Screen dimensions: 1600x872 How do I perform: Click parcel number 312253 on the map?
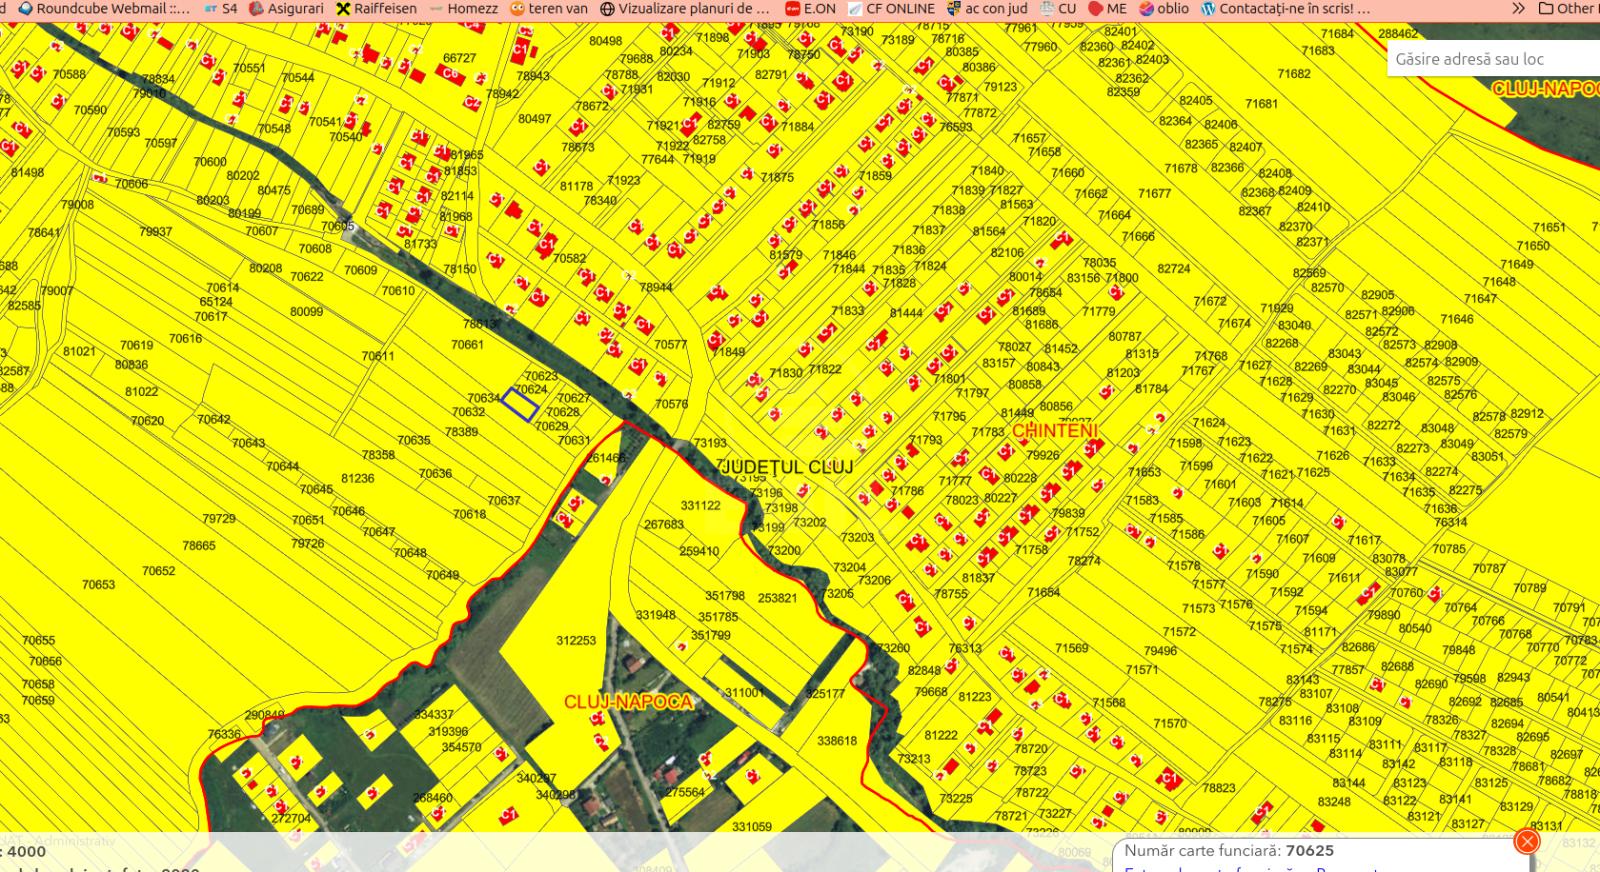[x=575, y=641]
